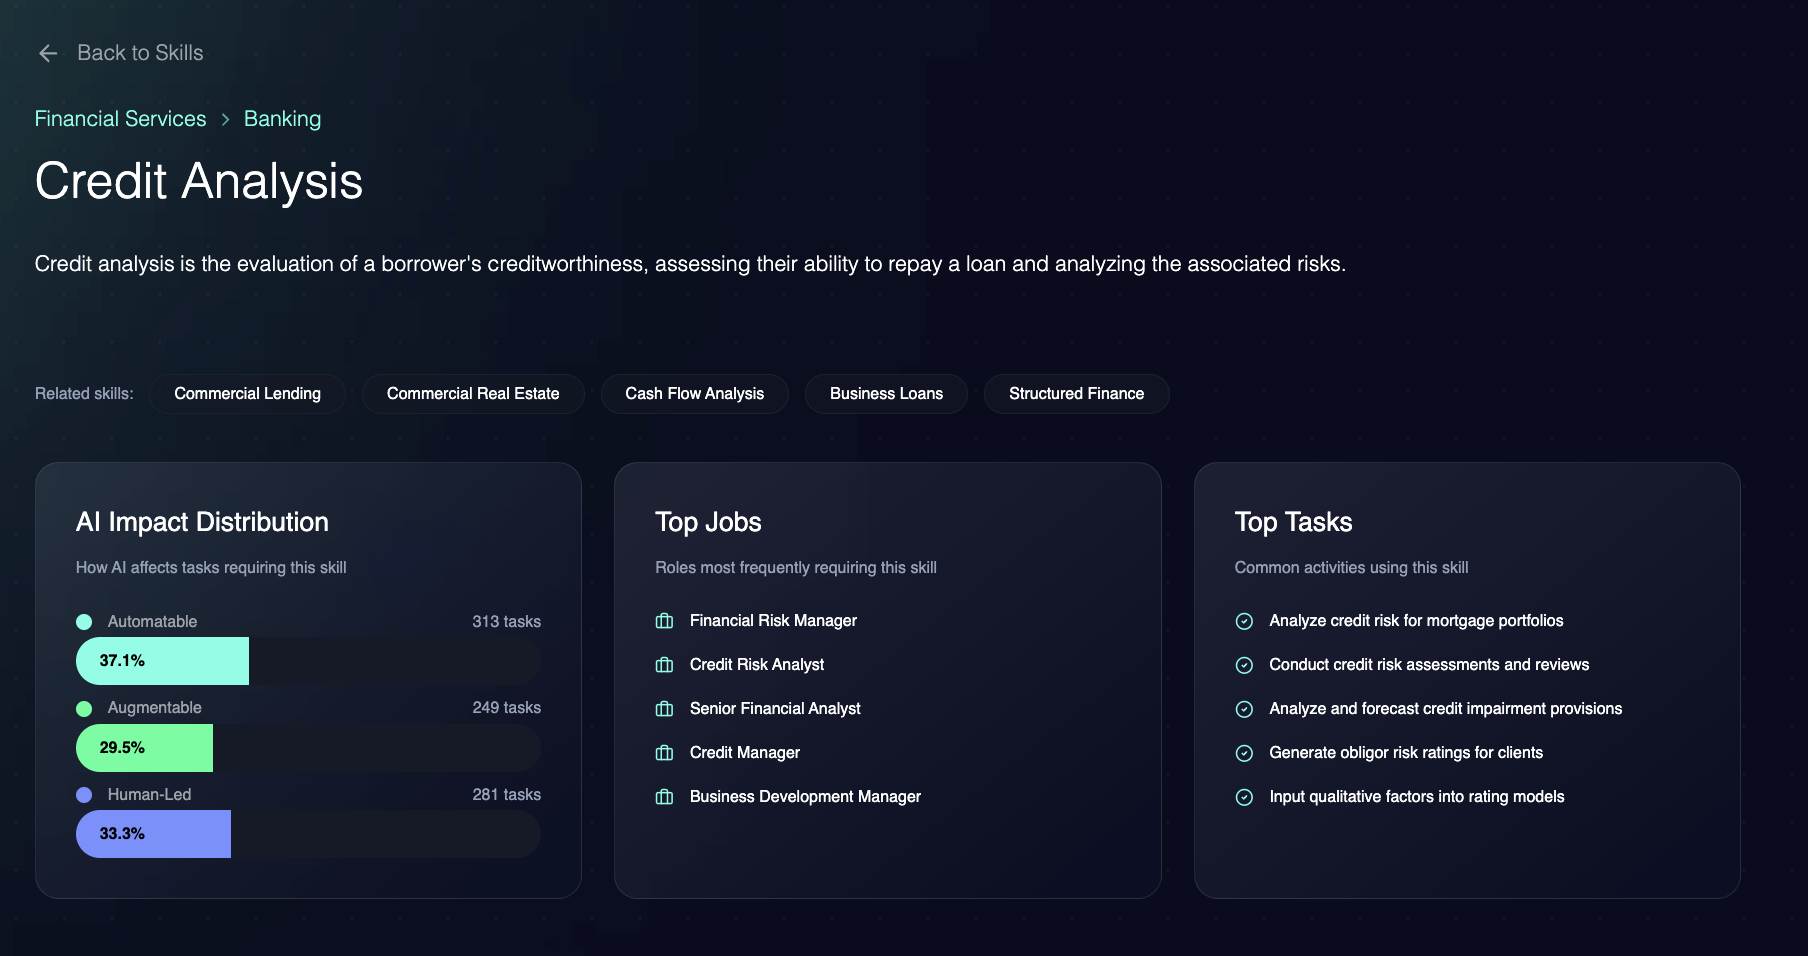Click the breadcrumb chevron separator
The height and width of the screenshot is (956, 1808).
225,119
